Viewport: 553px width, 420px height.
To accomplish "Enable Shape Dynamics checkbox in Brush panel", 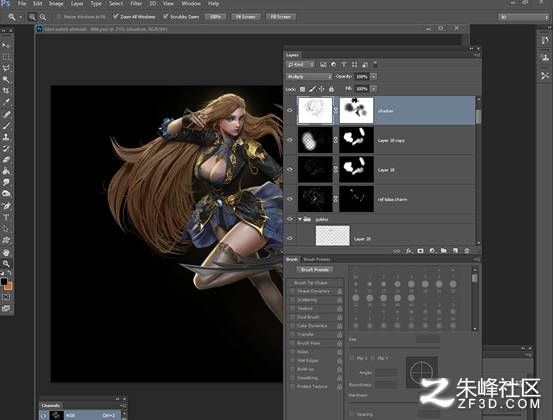I will 292,291.
